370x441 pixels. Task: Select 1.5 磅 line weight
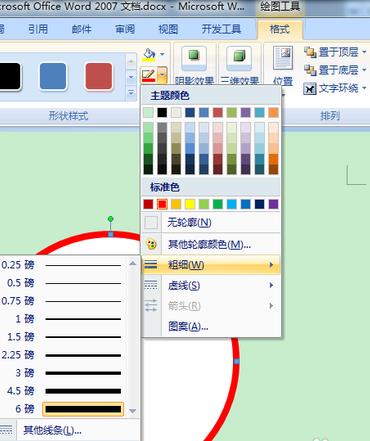pyautogui.click(x=62, y=337)
